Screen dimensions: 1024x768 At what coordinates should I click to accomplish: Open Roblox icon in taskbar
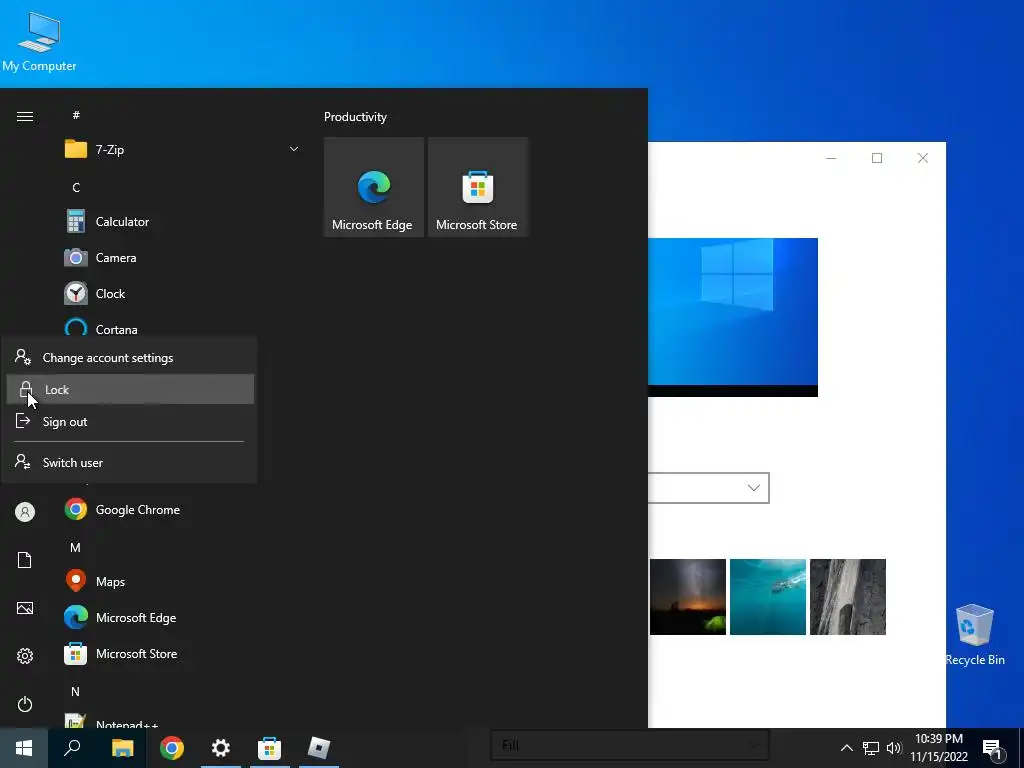point(319,748)
